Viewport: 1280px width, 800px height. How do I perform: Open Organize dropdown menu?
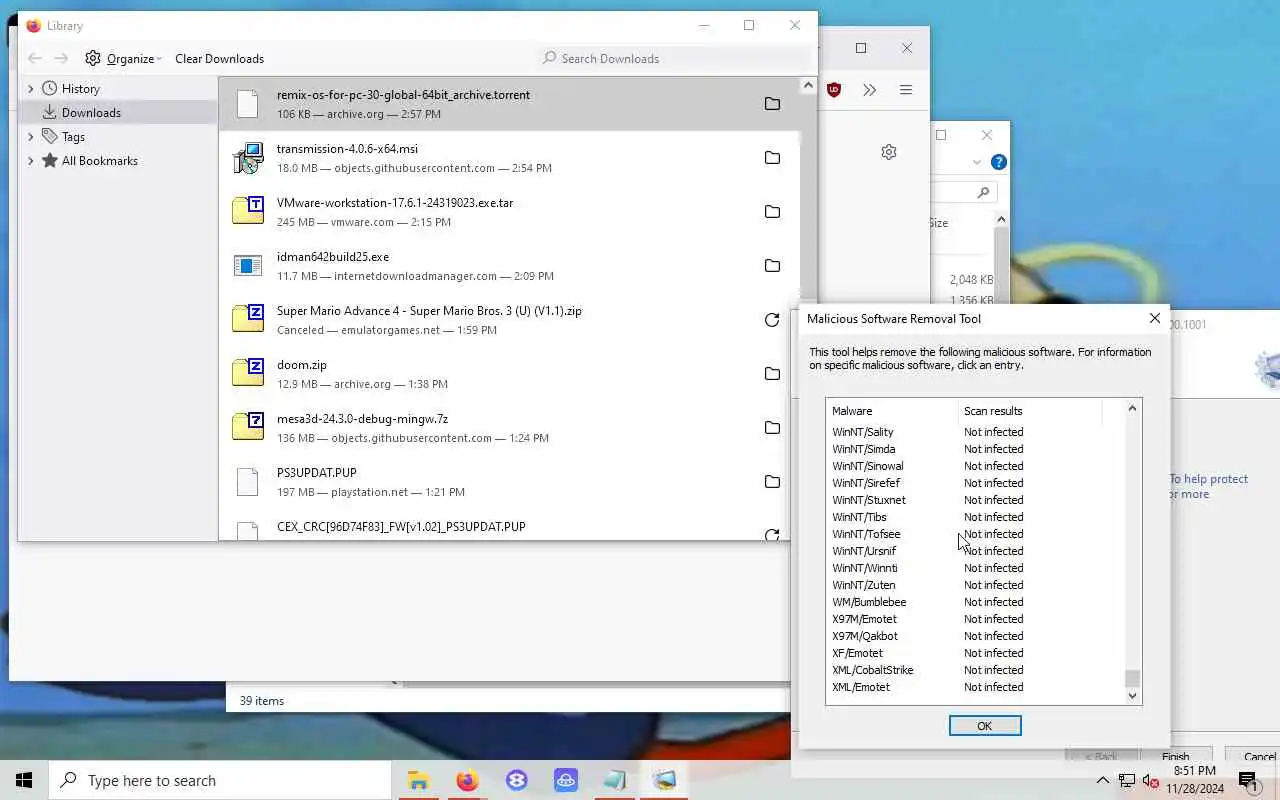pyautogui.click(x=124, y=58)
